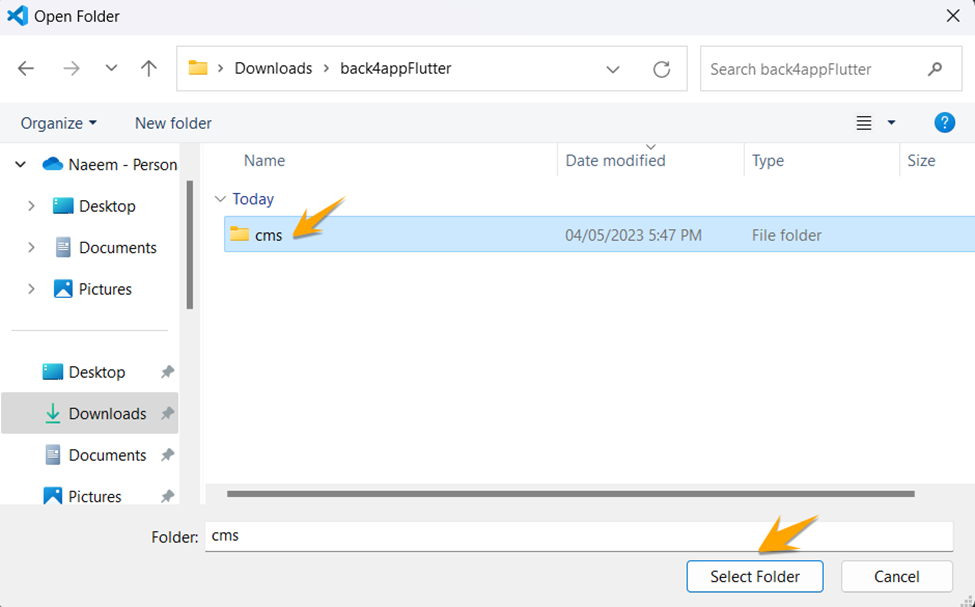Viewport: 975px width, 607px height.
Task: Navigate back using the back arrow
Action: (x=25, y=68)
